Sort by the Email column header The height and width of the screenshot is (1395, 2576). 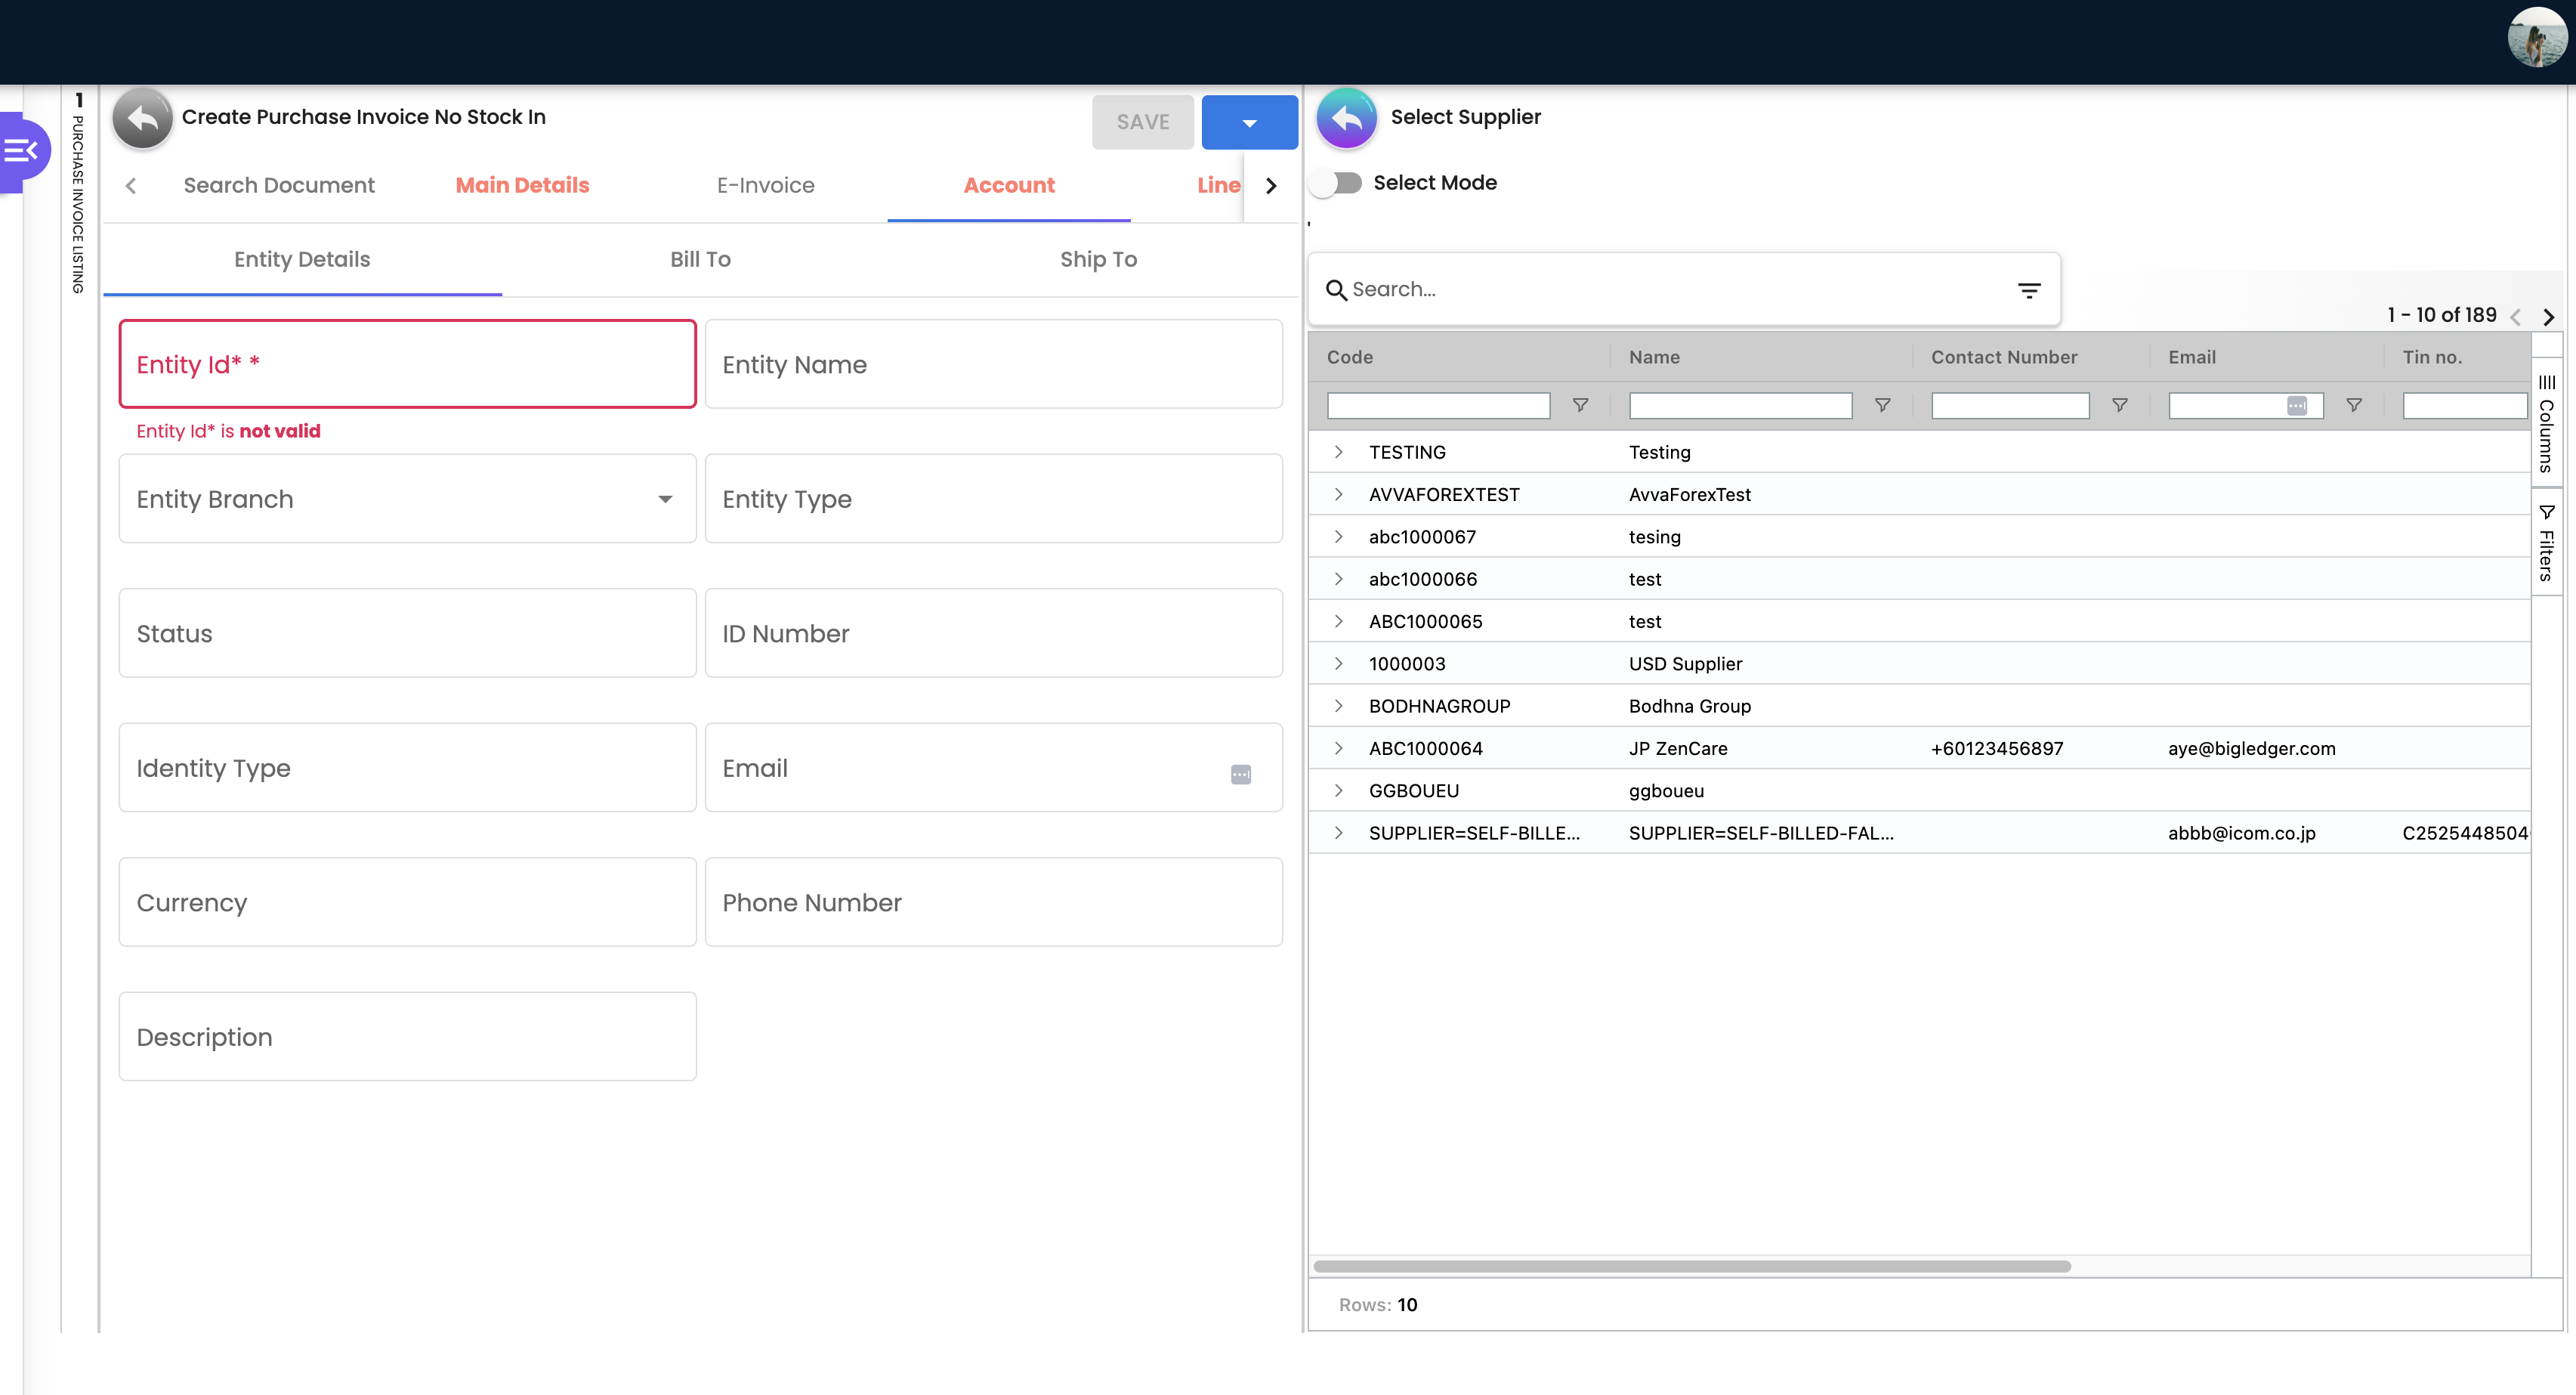(x=2191, y=357)
